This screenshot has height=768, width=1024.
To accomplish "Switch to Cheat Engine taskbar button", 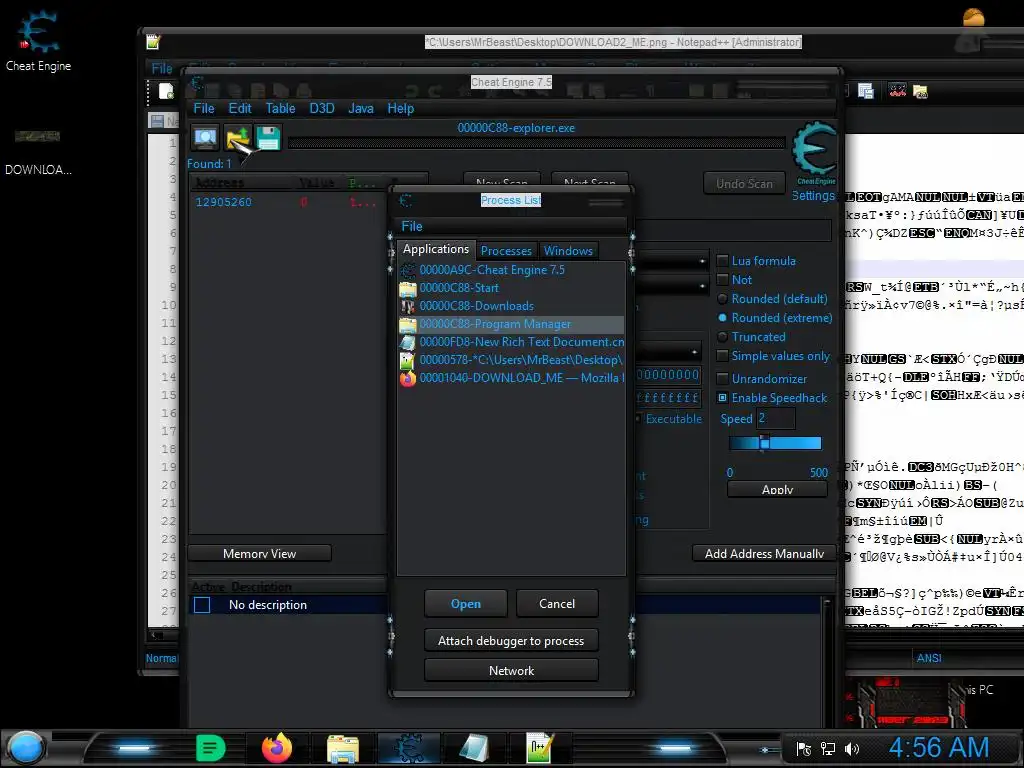I will [x=409, y=748].
